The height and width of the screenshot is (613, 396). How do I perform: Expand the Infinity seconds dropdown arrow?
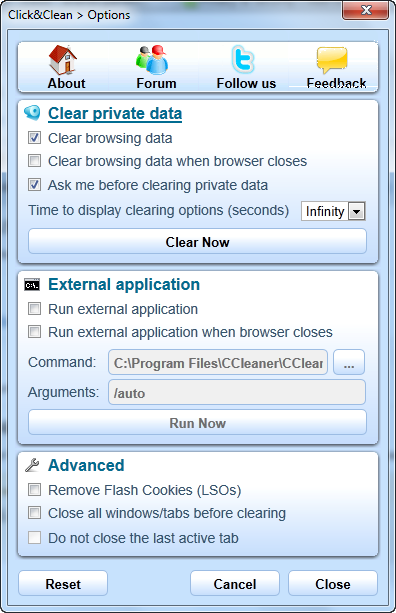coord(356,212)
